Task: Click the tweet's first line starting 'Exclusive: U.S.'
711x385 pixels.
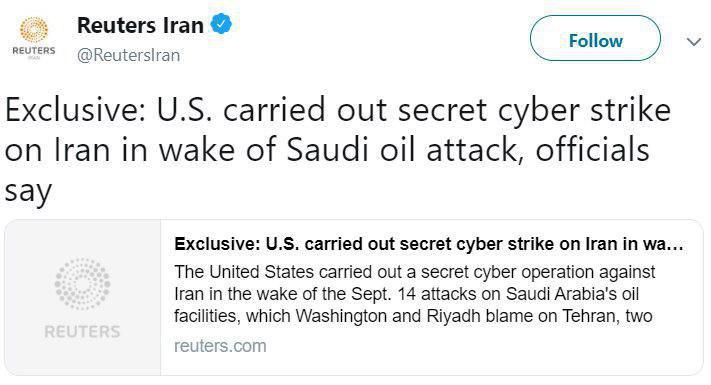Action: pos(338,110)
